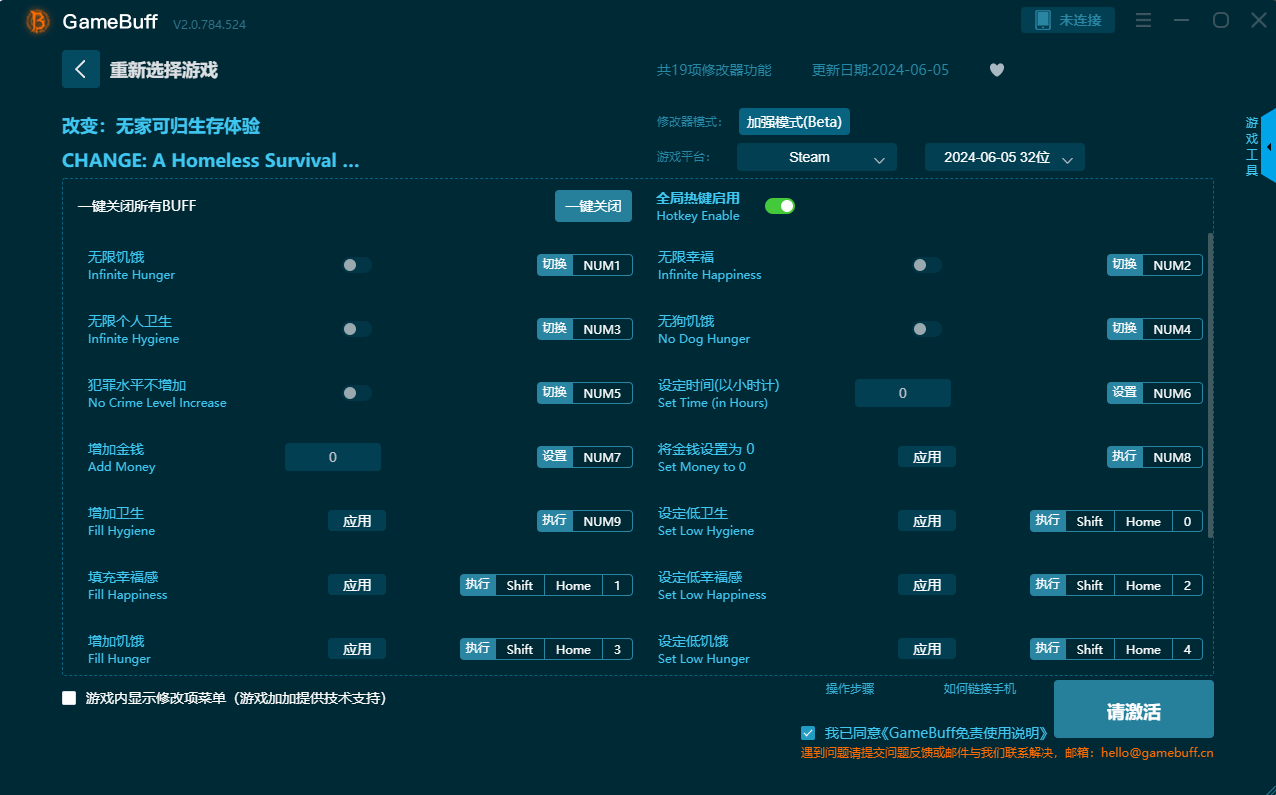This screenshot has height=795, width=1276.
Task: Uncheck the GameBuff disclaimer agreement checkbox
Action: [x=808, y=733]
